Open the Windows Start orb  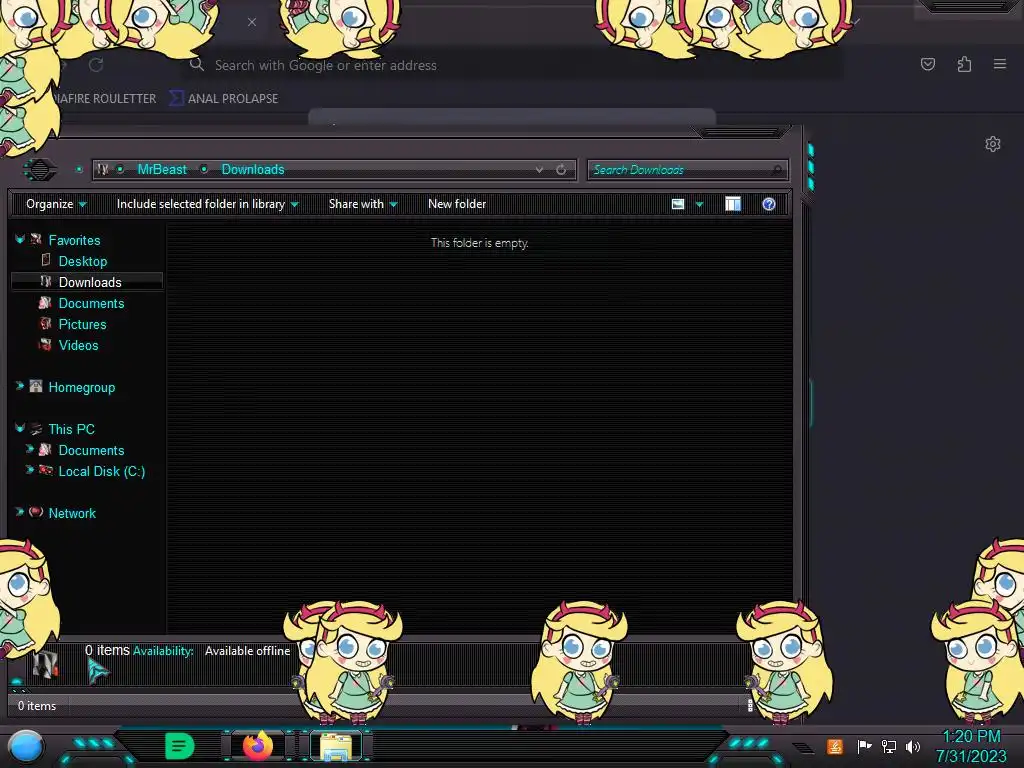click(x=25, y=748)
